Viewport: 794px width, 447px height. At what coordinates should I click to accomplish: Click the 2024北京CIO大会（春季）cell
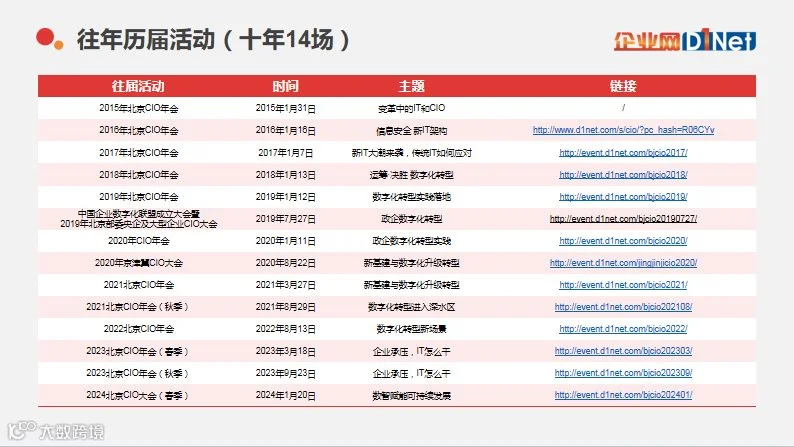(138, 395)
